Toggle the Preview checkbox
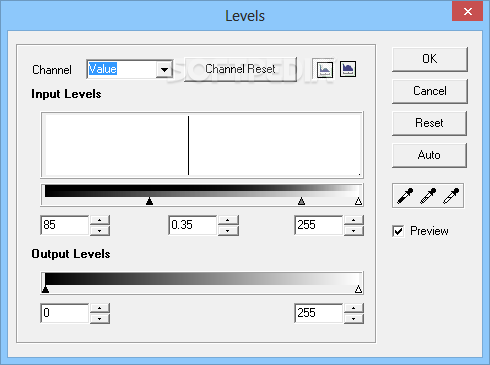This screenshot has width=490, height=365. pyautogui.click(x=398, y=231)
